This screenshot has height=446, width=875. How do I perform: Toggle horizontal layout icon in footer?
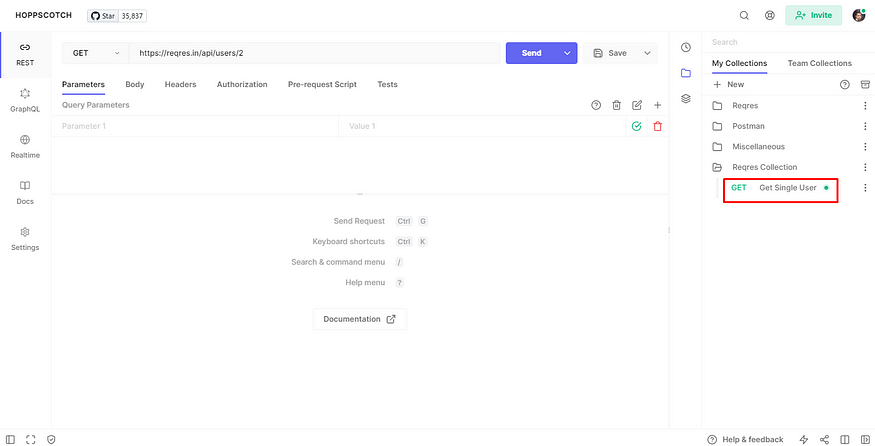(x=845, y=440)
